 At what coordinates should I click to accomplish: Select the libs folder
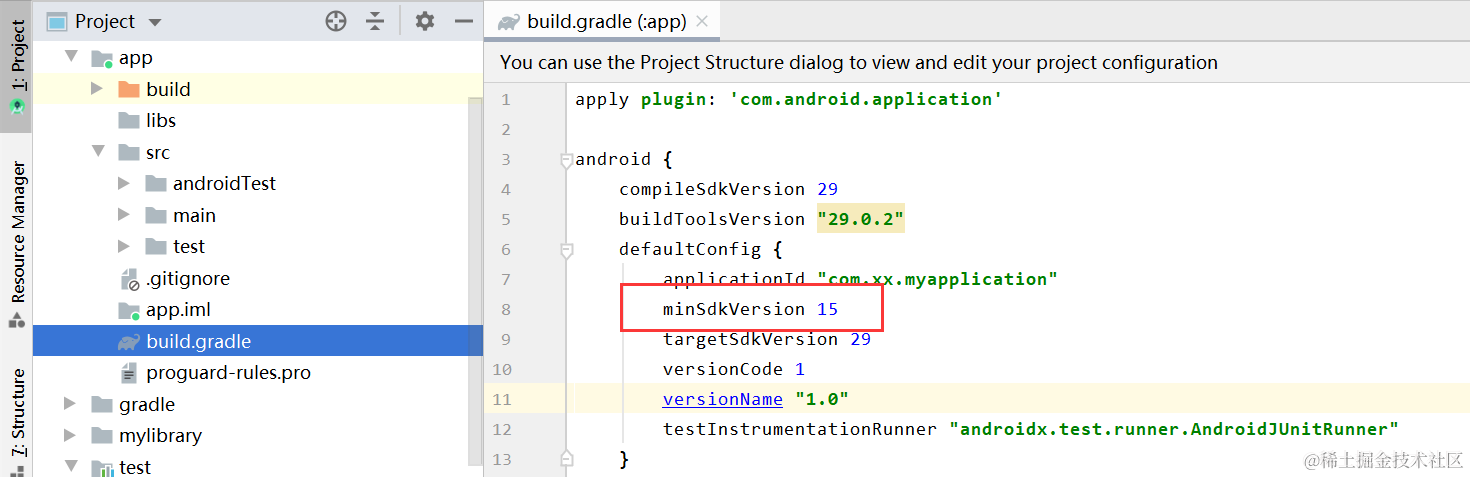[x=160, y=120]
